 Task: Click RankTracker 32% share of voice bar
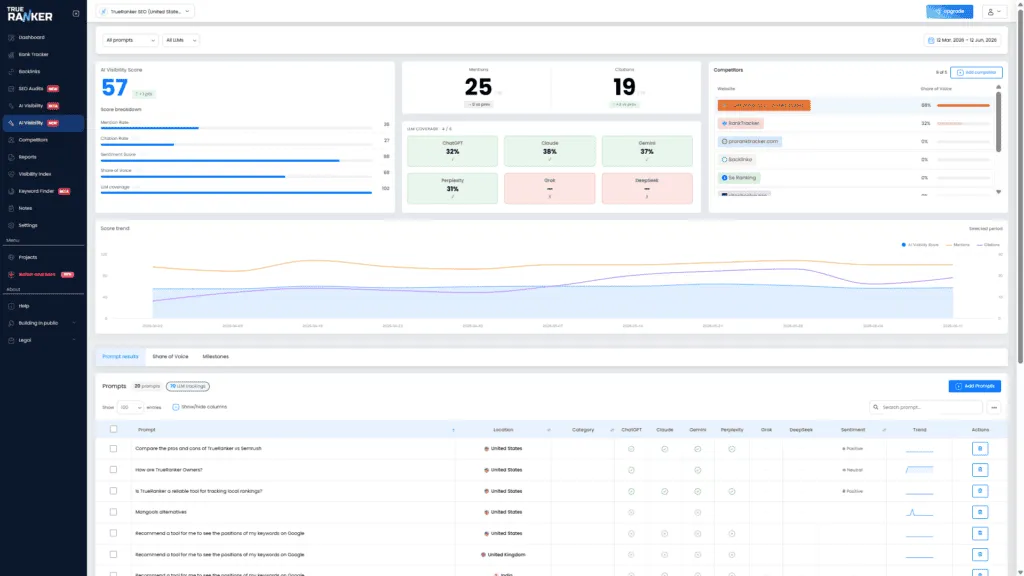tap(963, 123)
